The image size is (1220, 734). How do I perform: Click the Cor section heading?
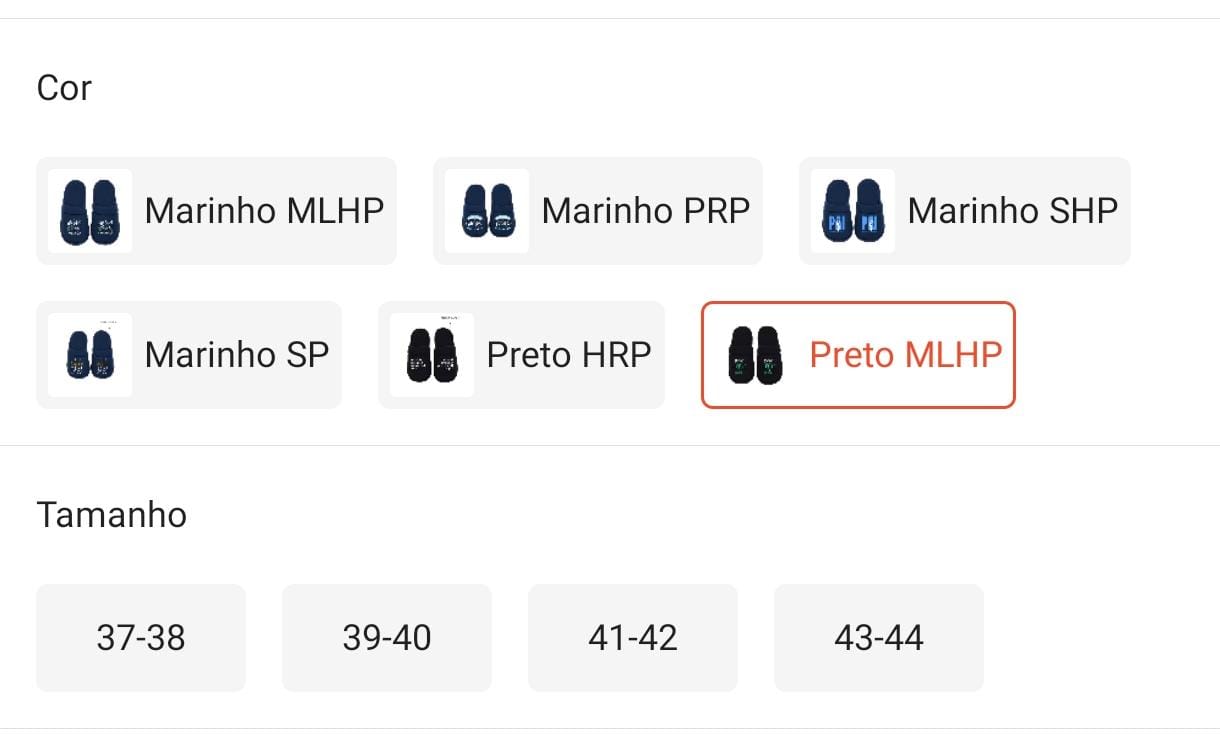(x=64, y=88)
